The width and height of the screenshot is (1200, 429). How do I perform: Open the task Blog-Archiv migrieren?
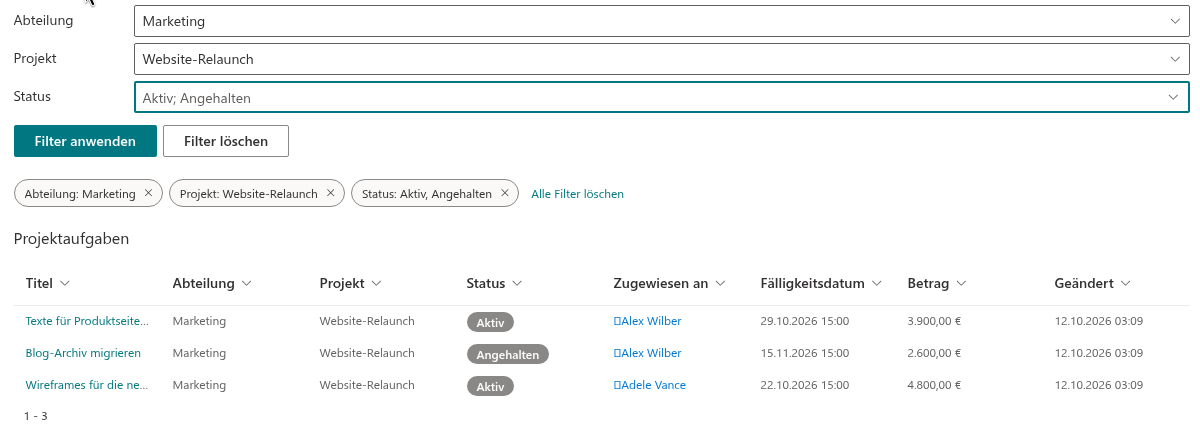click(83, 353)
